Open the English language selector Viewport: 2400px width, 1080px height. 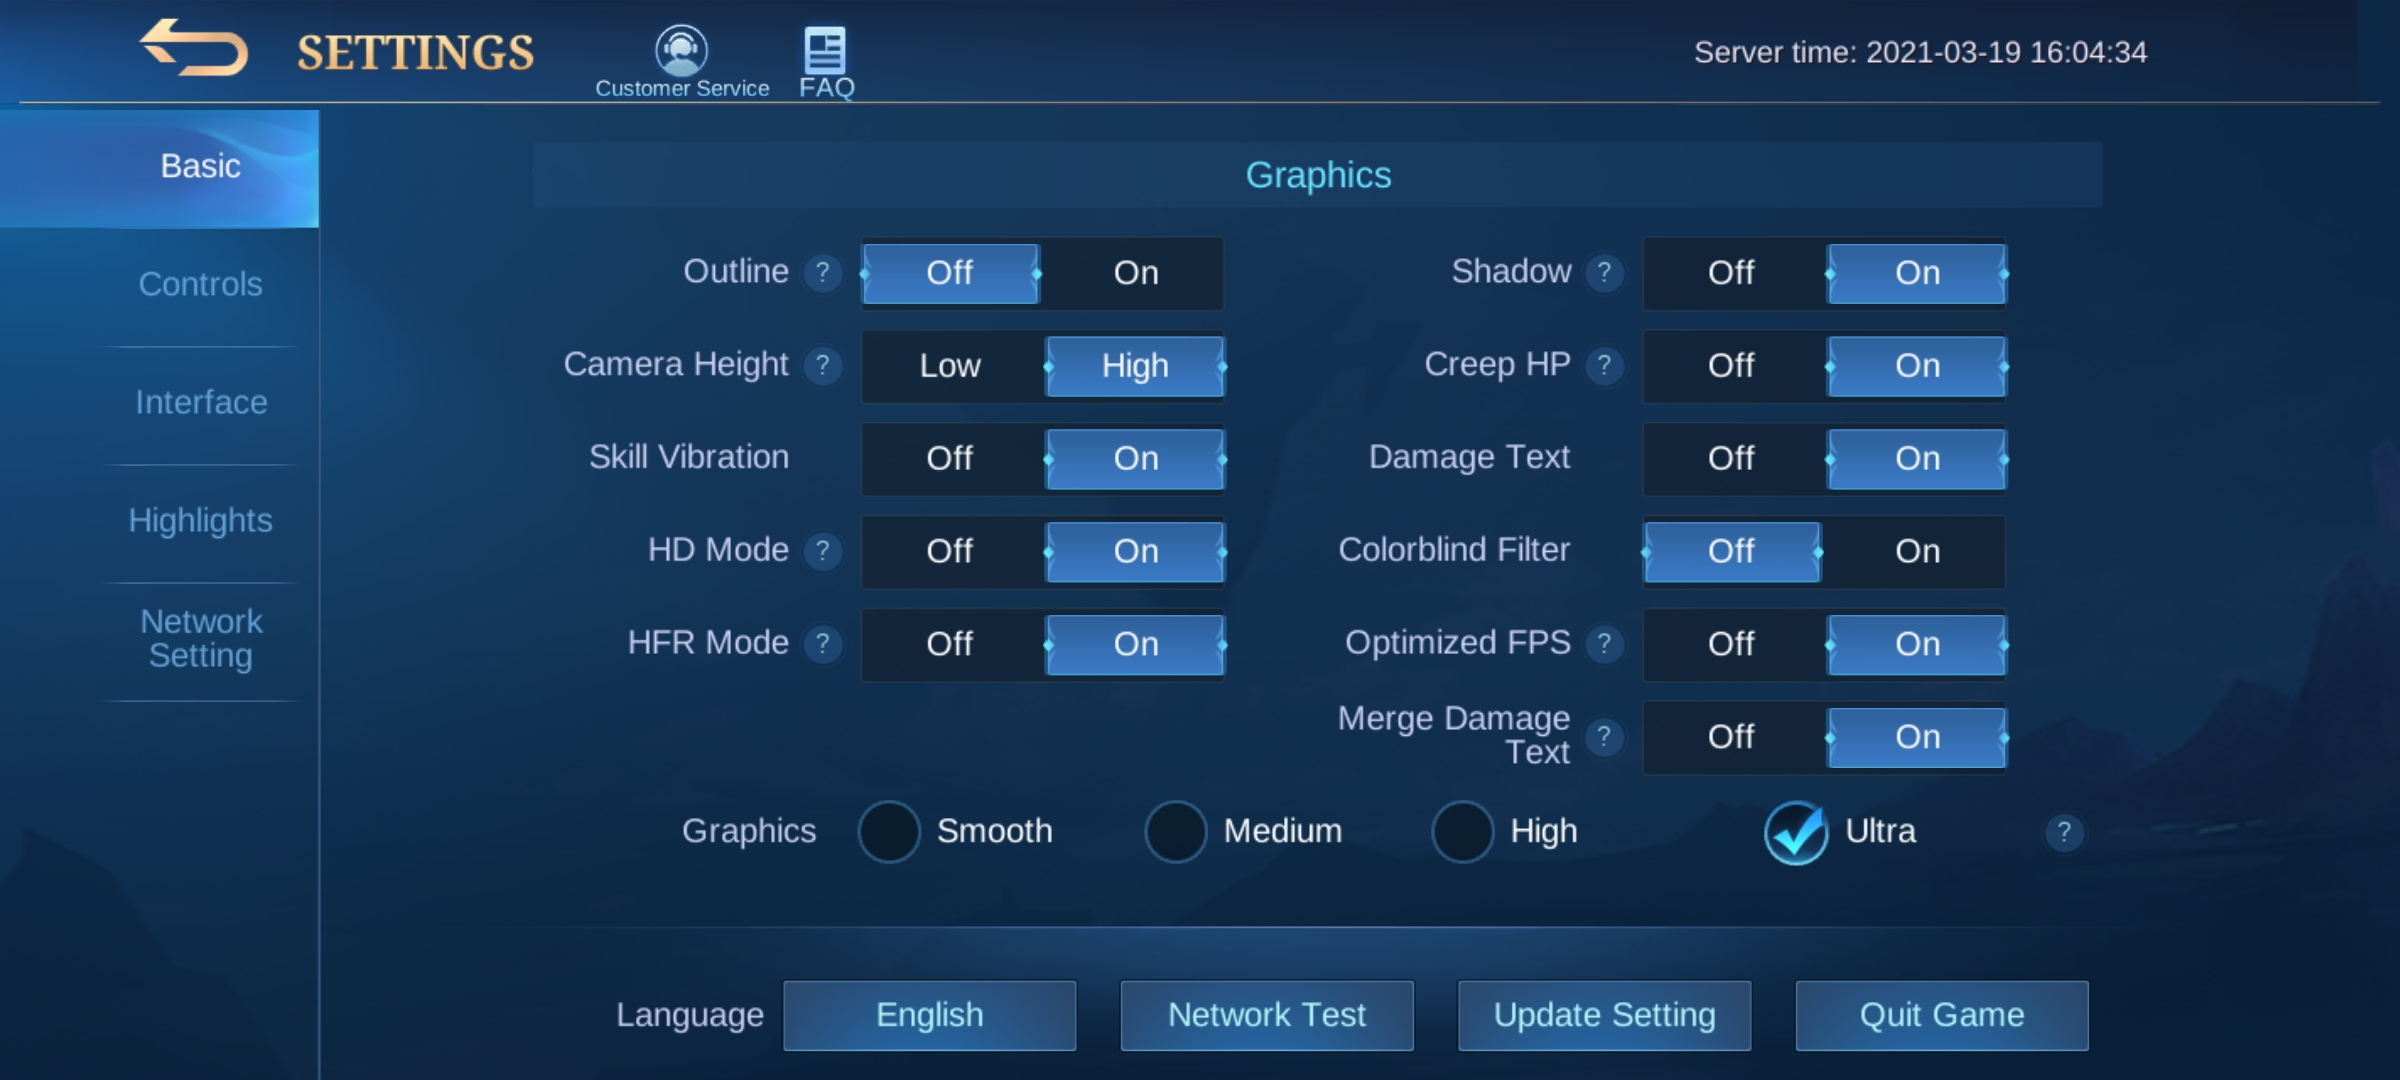coord(929,1015)
